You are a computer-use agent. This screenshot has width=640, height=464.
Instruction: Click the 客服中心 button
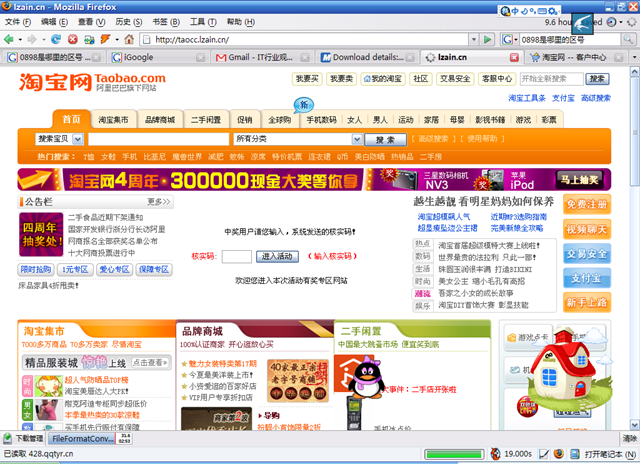point(497,79)
